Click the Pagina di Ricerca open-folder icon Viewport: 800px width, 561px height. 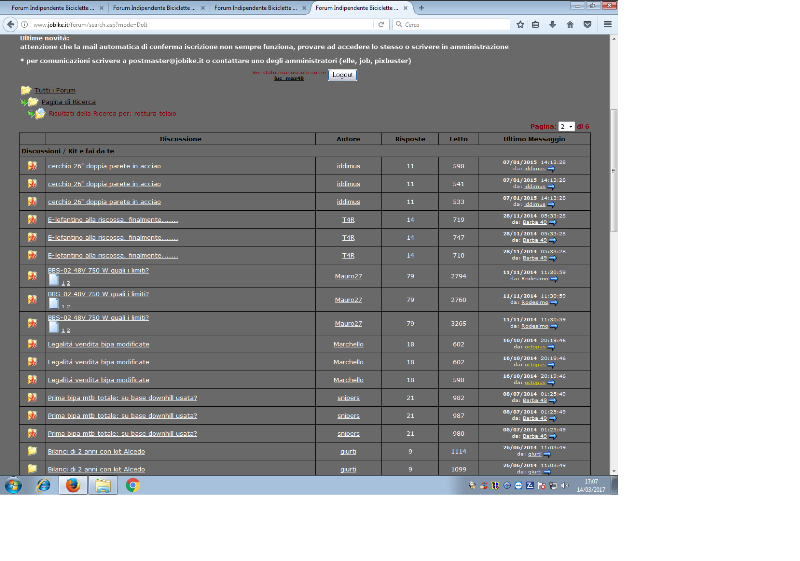(33, 101)
